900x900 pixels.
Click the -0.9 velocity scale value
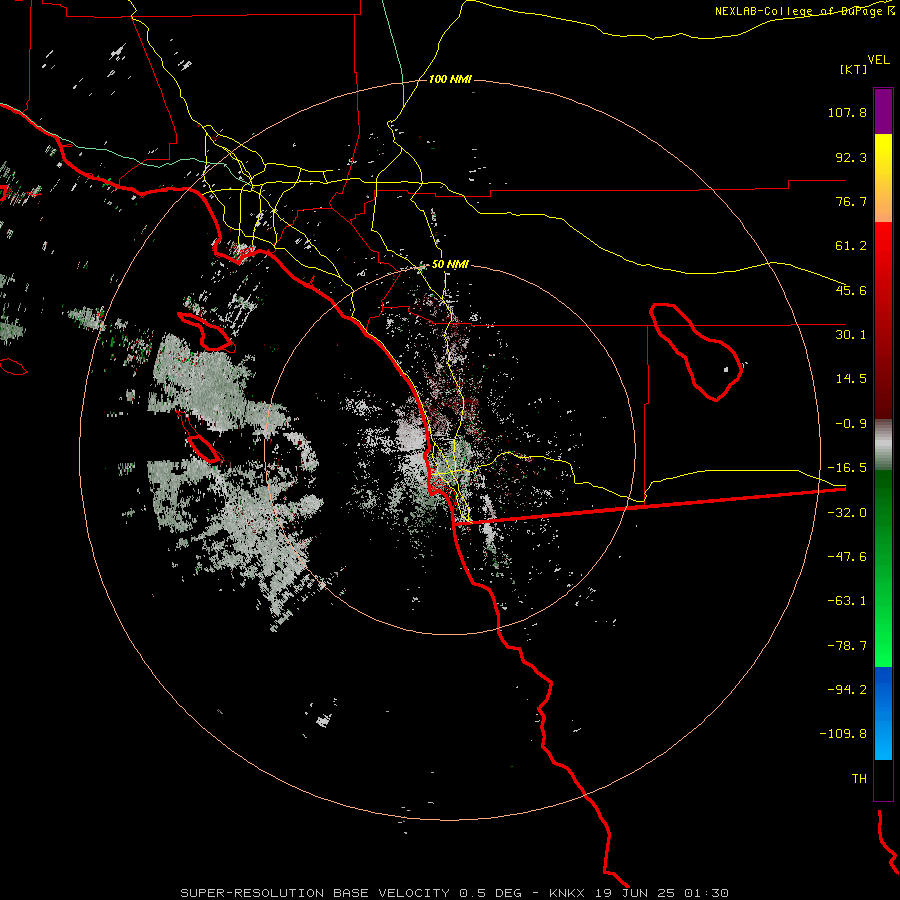pos(851,424)
